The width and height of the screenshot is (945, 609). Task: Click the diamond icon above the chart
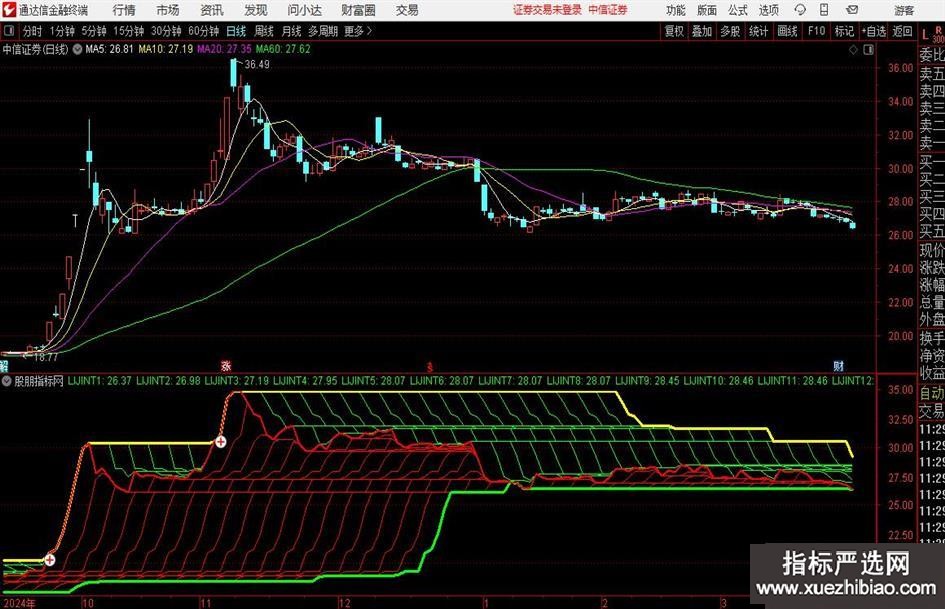(x=853, y=50)
